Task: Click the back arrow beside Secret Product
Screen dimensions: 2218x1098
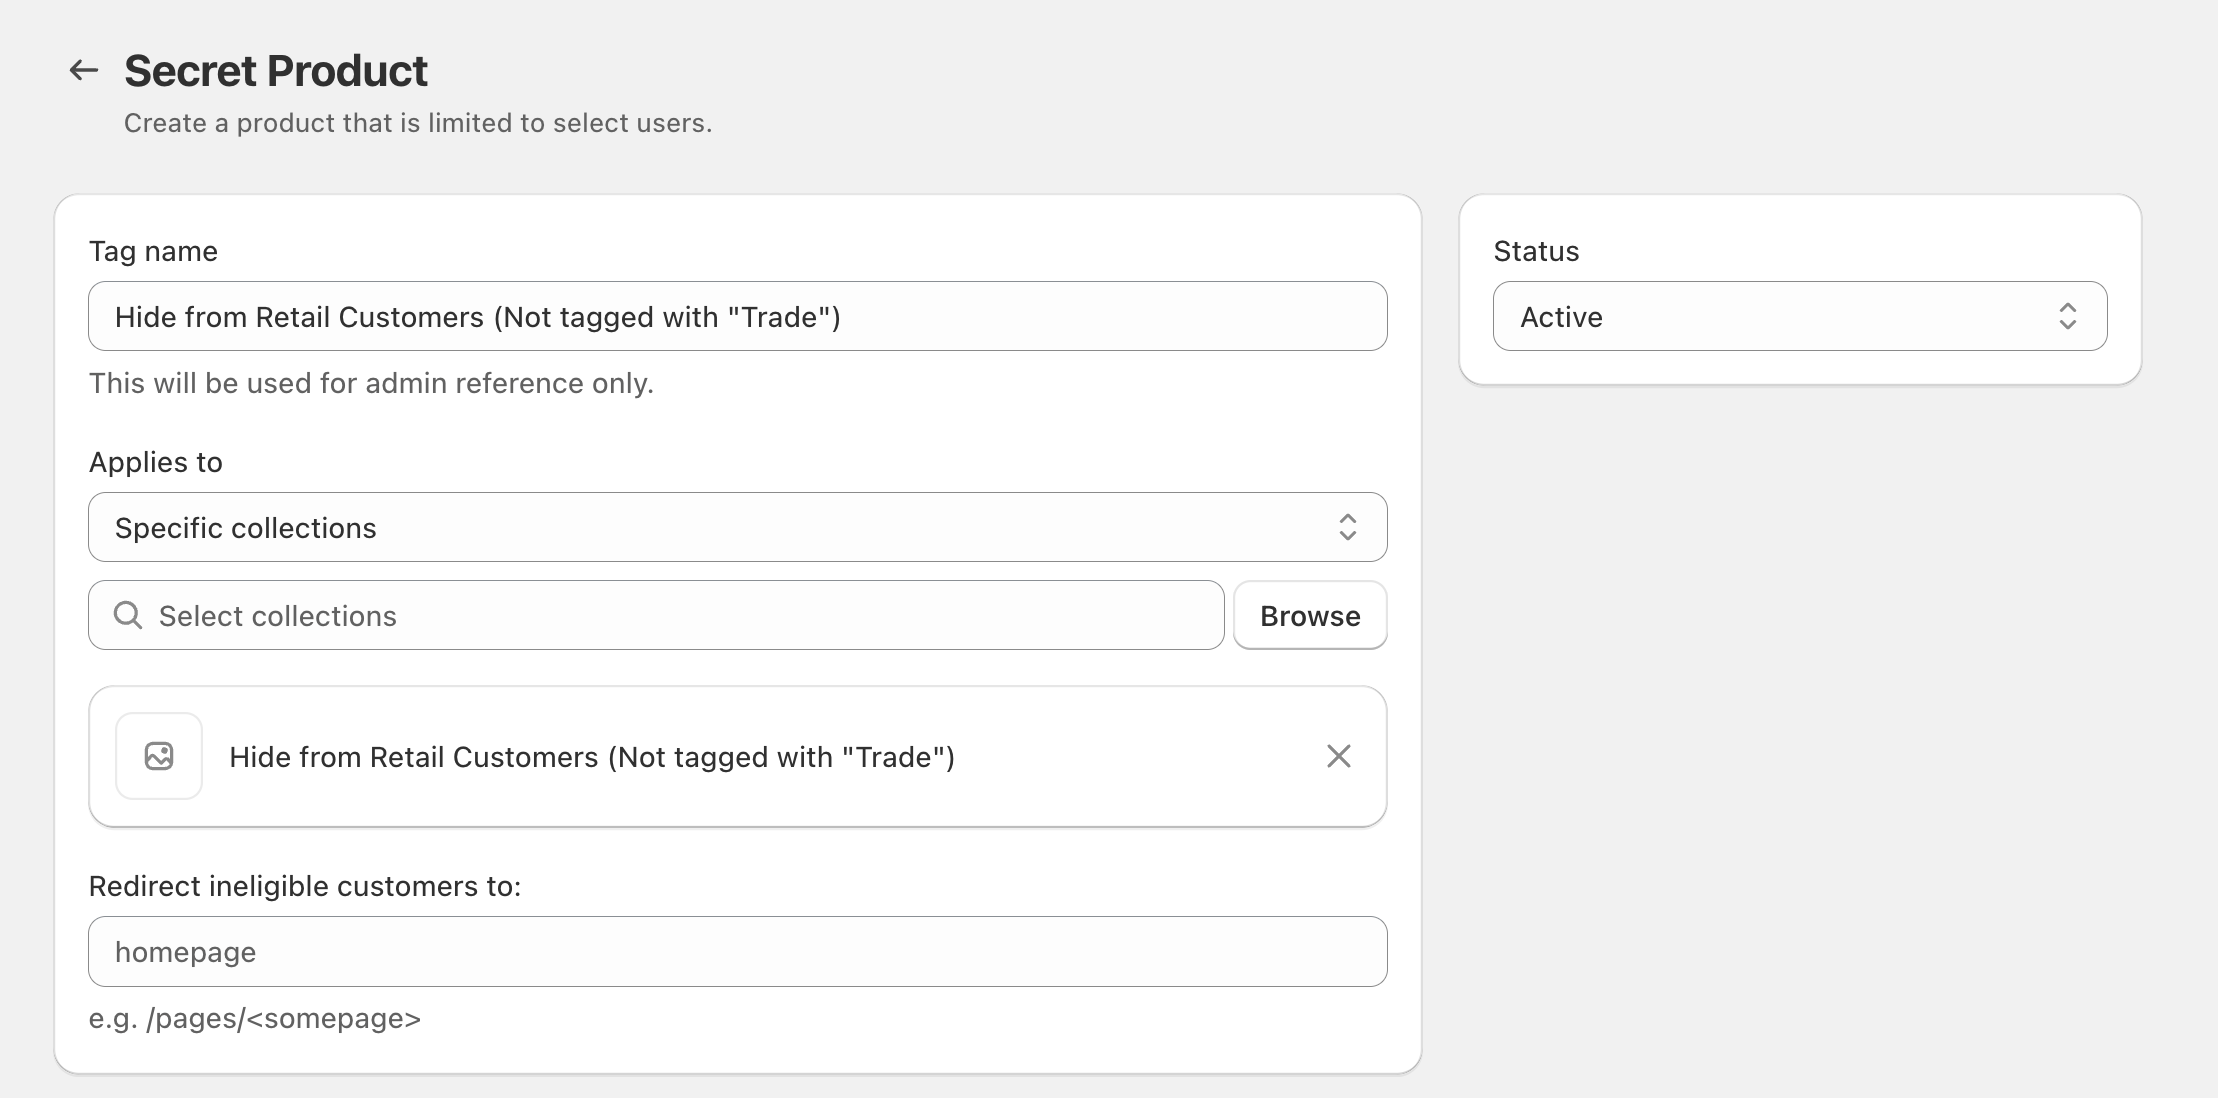Action: [83, 70]
